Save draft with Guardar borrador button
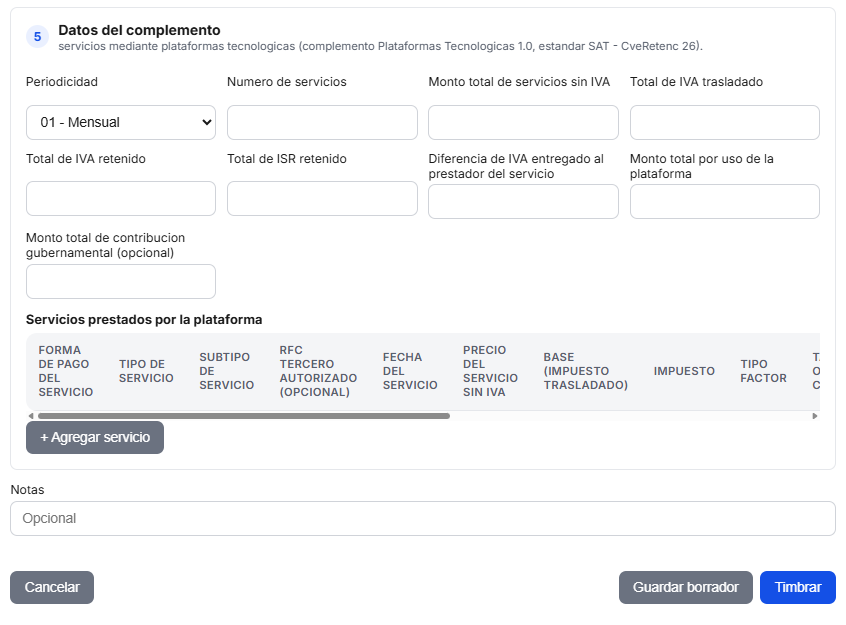Image resolution: width=846 pixels, height=625 pixels. point(685,587)
